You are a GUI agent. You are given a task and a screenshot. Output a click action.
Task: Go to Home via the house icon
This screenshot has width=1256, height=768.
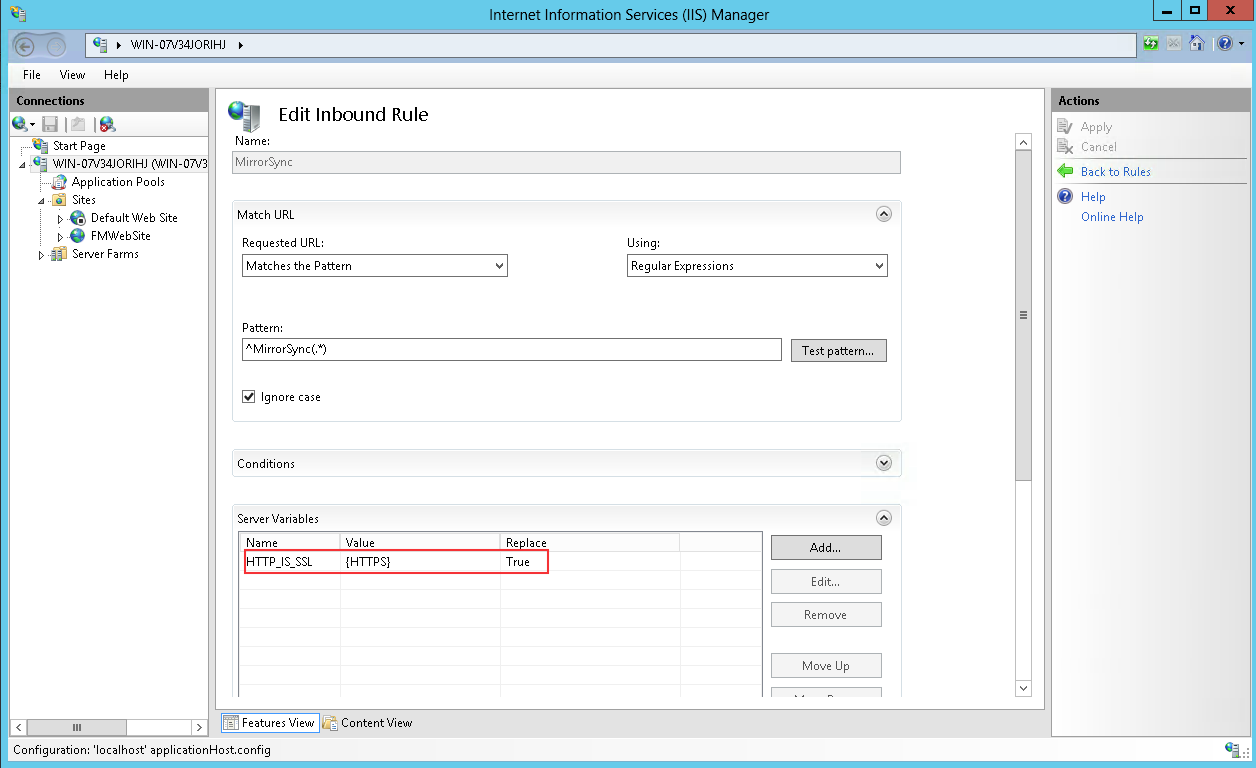(x=1196, y=44)
